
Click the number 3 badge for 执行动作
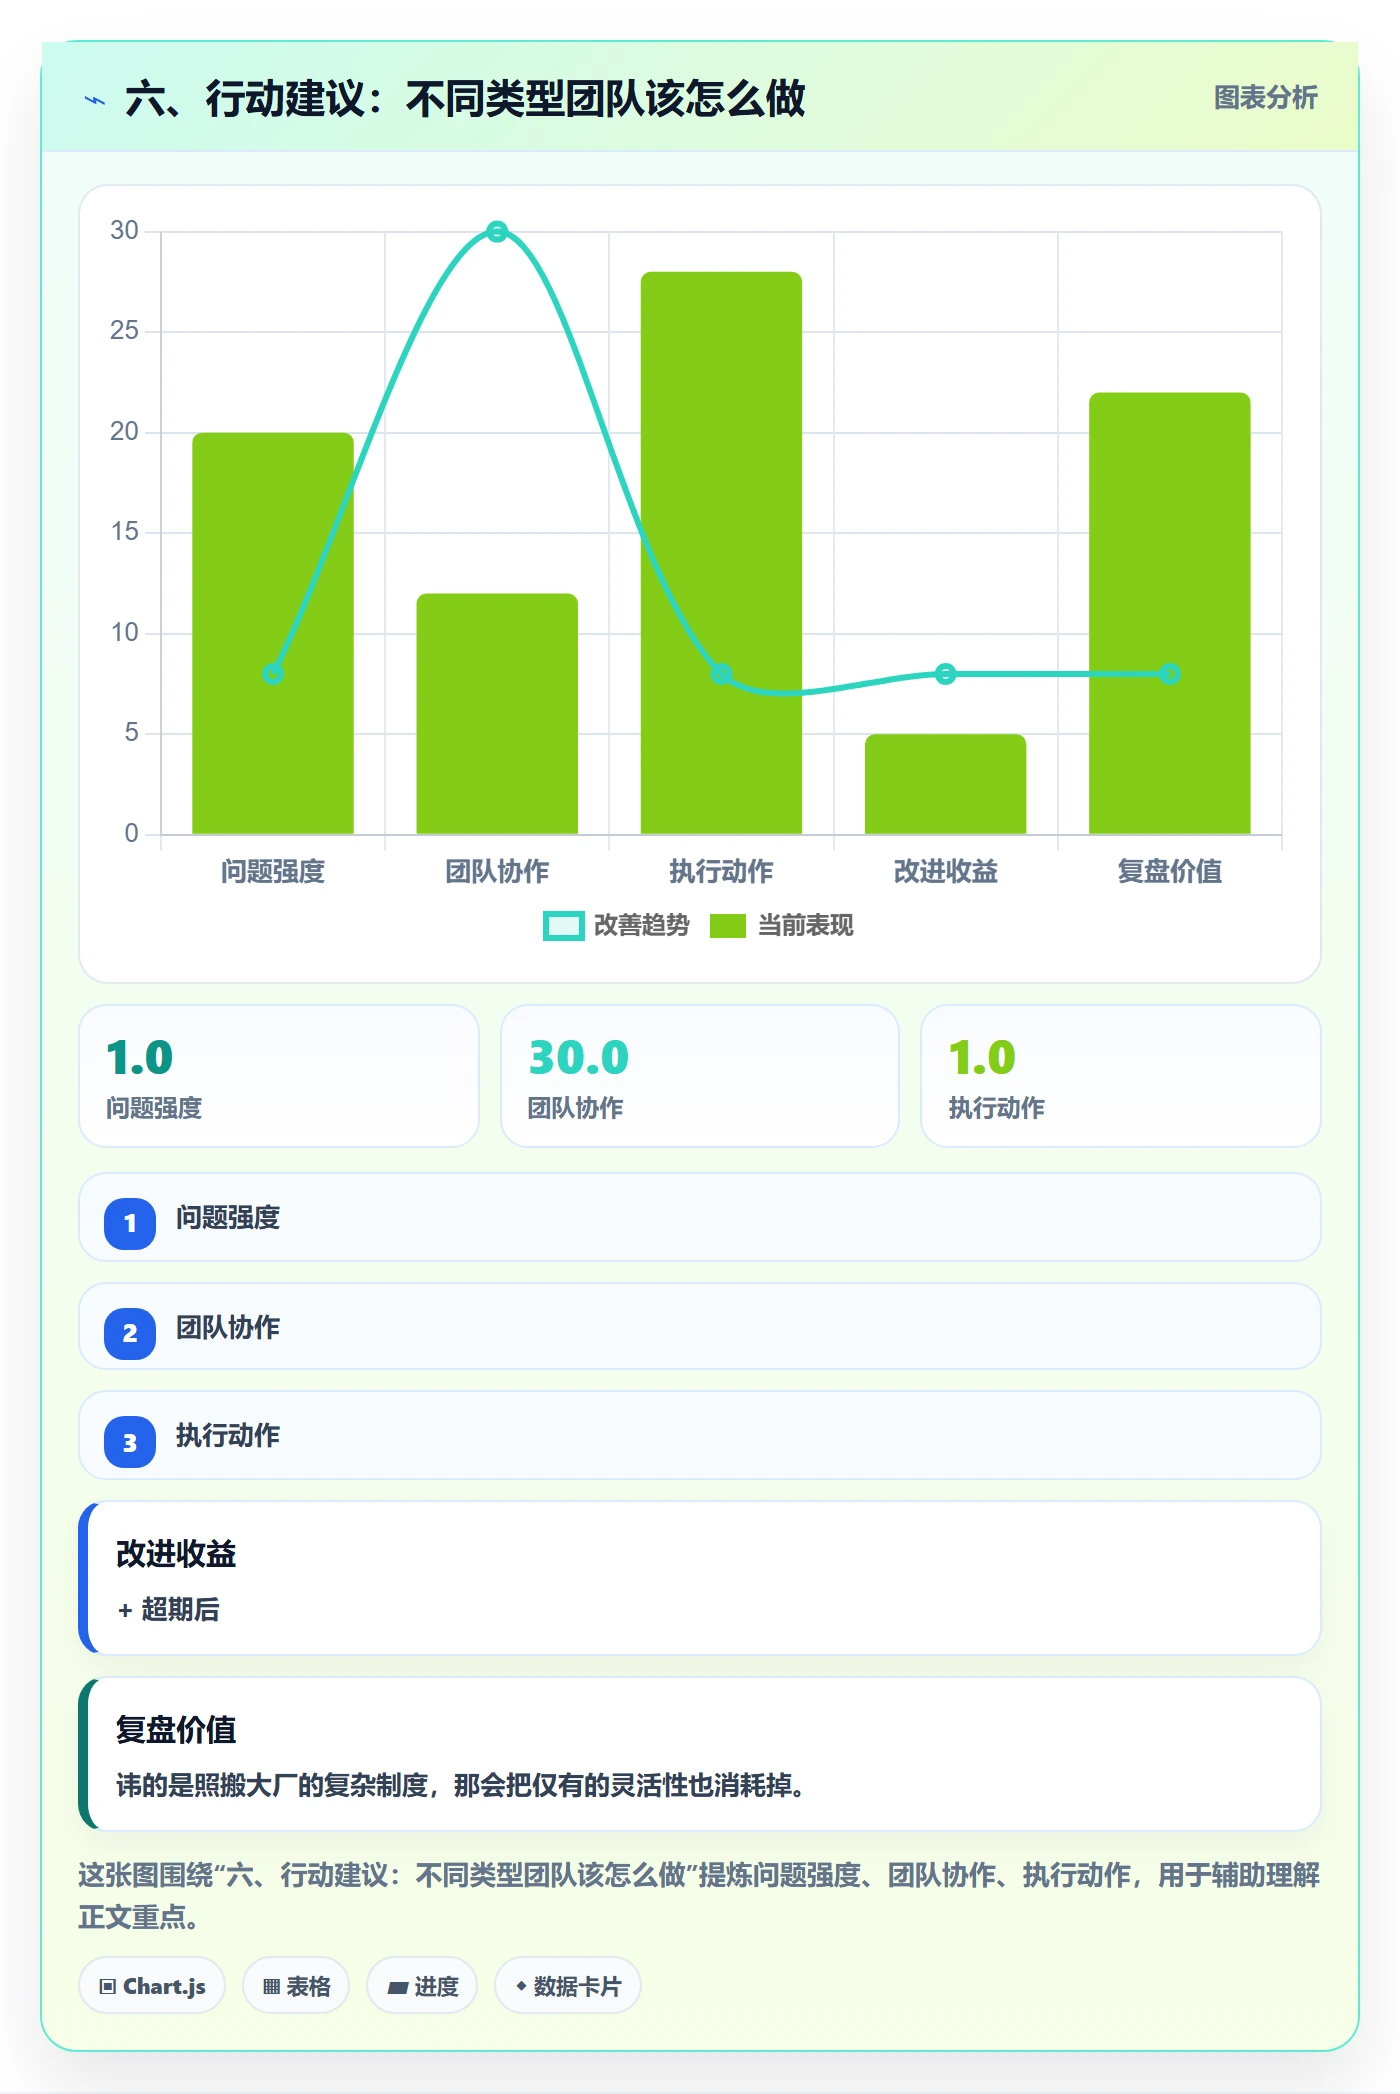pyautogui.click(x=130, y=1442)
